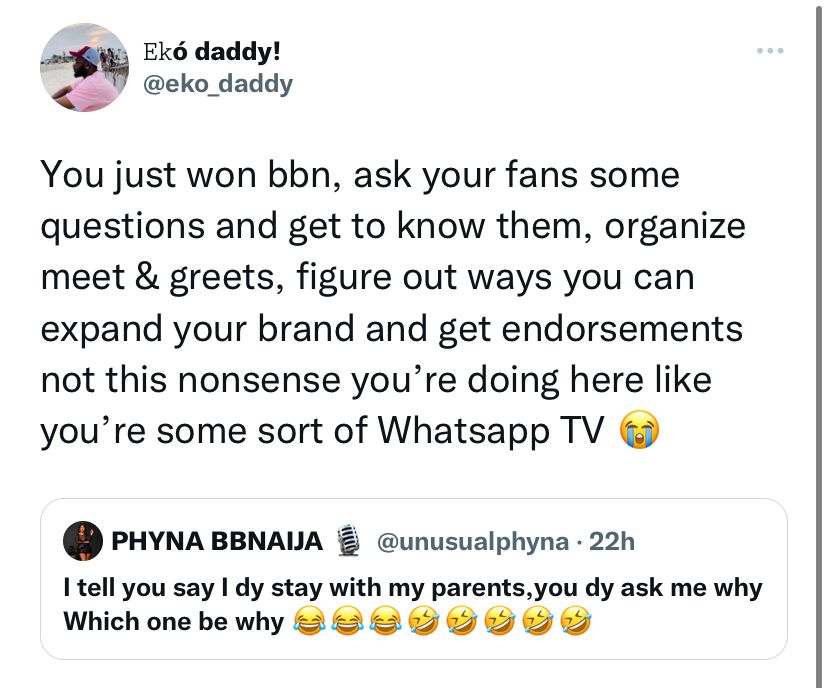This screenshot has height=688, width=828.
Task: Click the third tears-of-joy emoji in quoted tweet
Action: tap(385, 621)
